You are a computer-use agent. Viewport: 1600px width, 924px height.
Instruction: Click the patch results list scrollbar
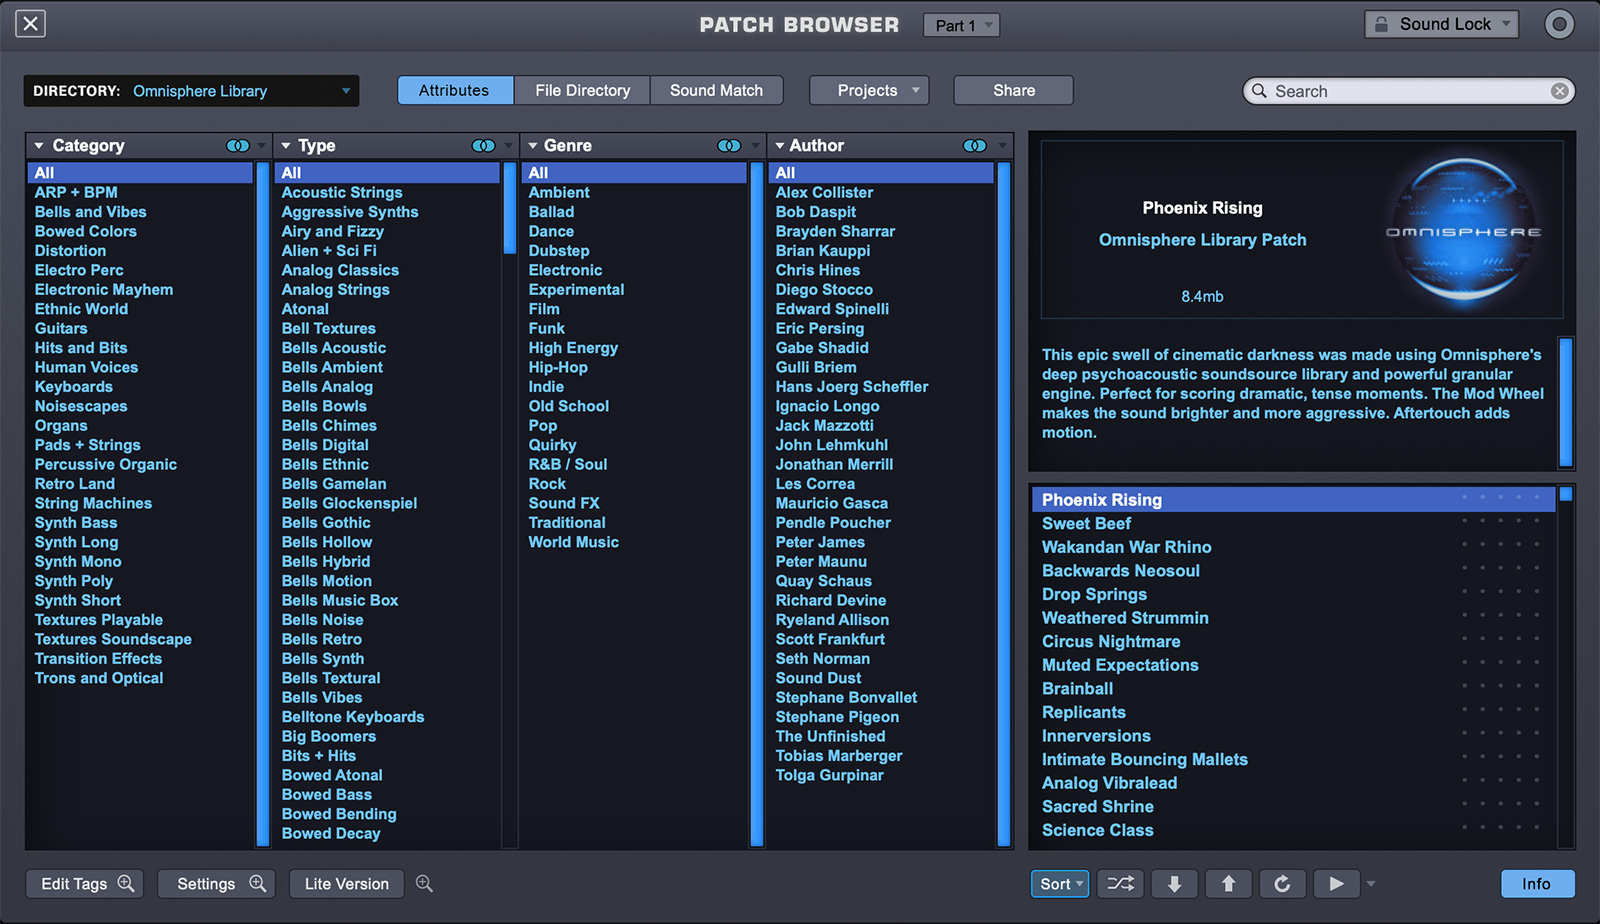point(1566,494)
